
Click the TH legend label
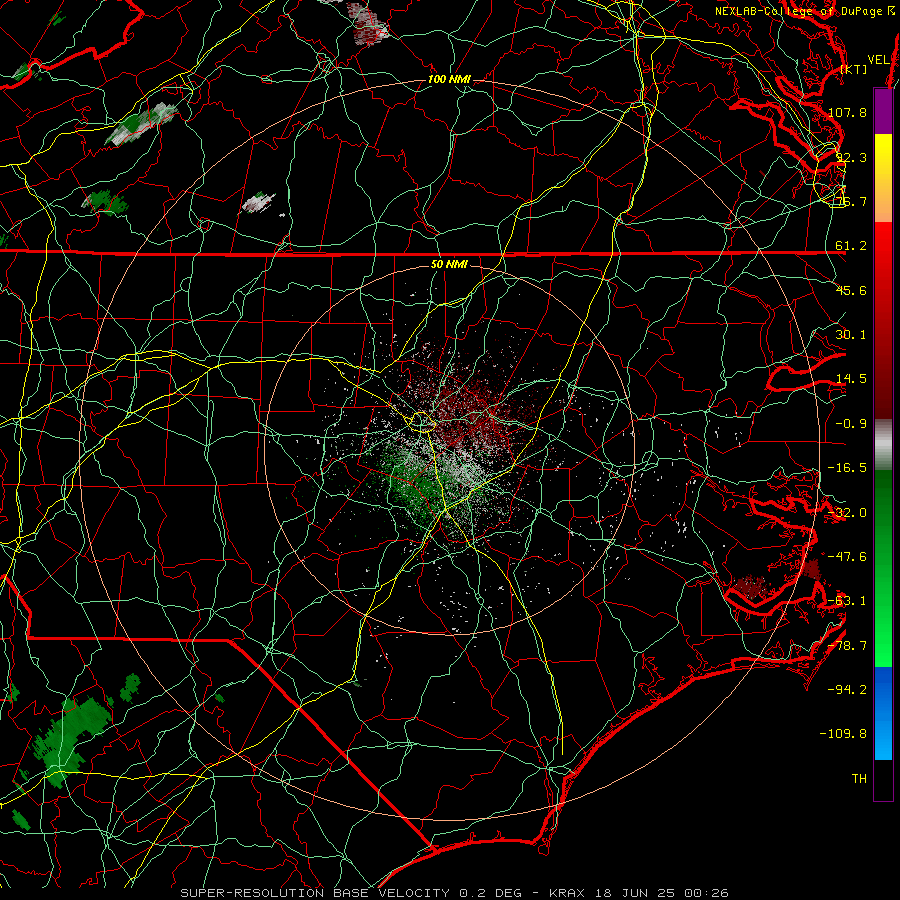click(859, 779)
